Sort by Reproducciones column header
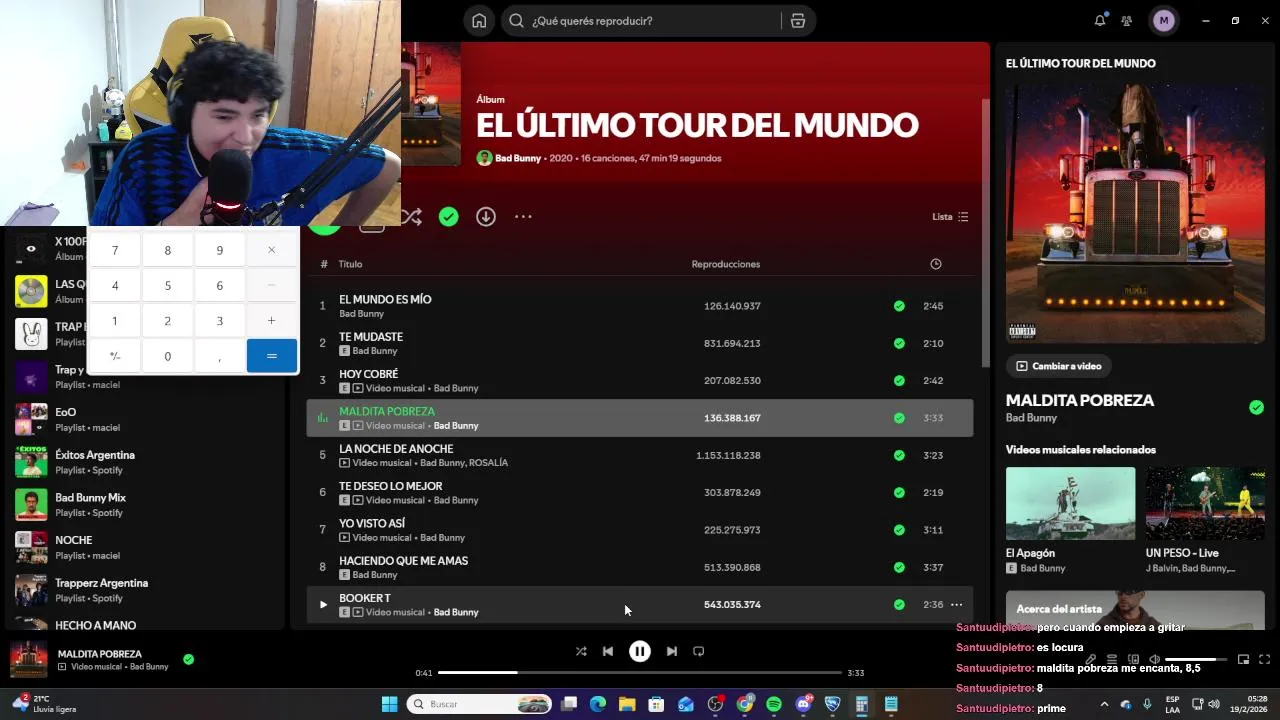Image resolution: width=1280 pixels, height=720 pixels. pyautogui.click(x=726, y=264)
